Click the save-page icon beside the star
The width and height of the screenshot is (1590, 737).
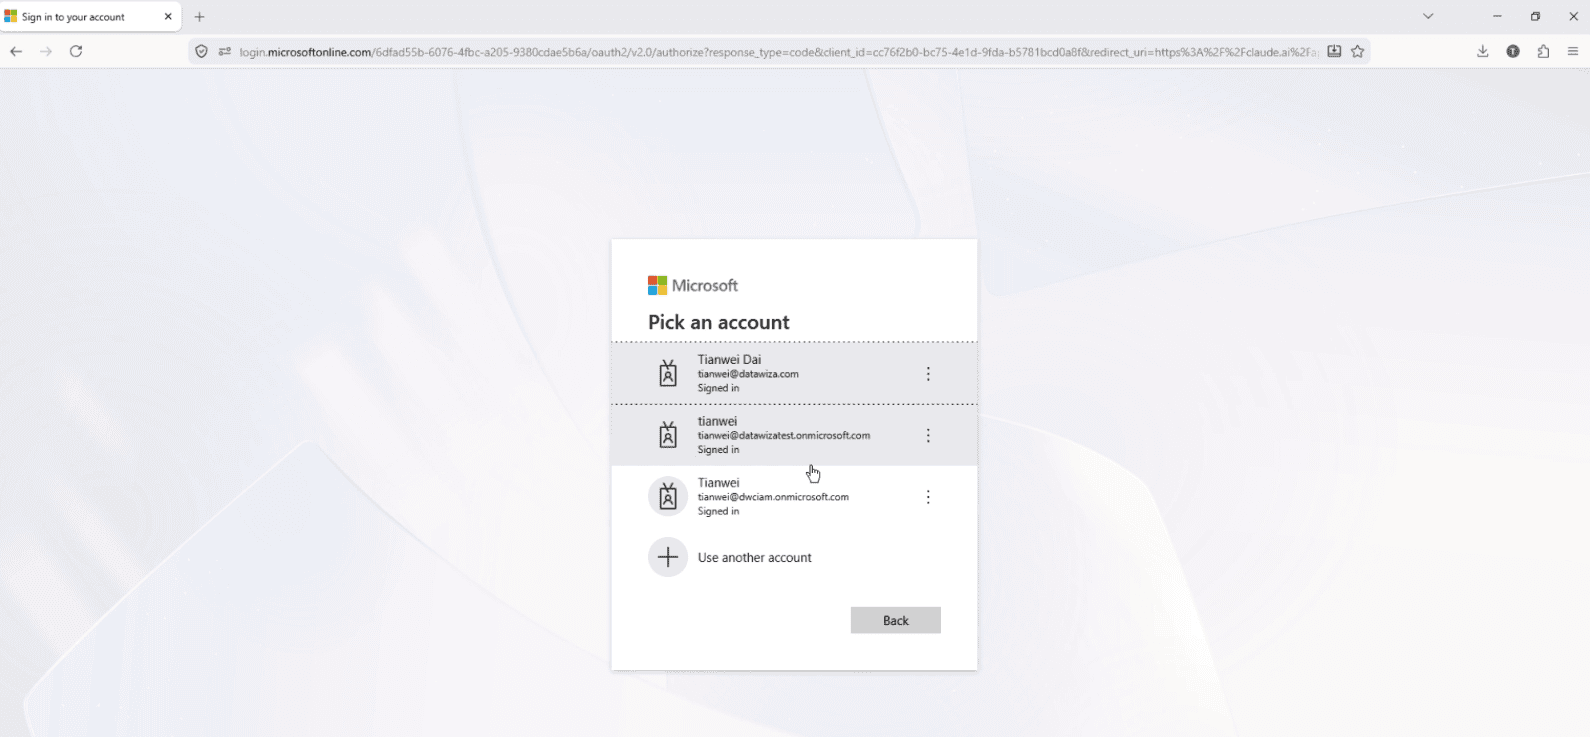coord(1334,52)
